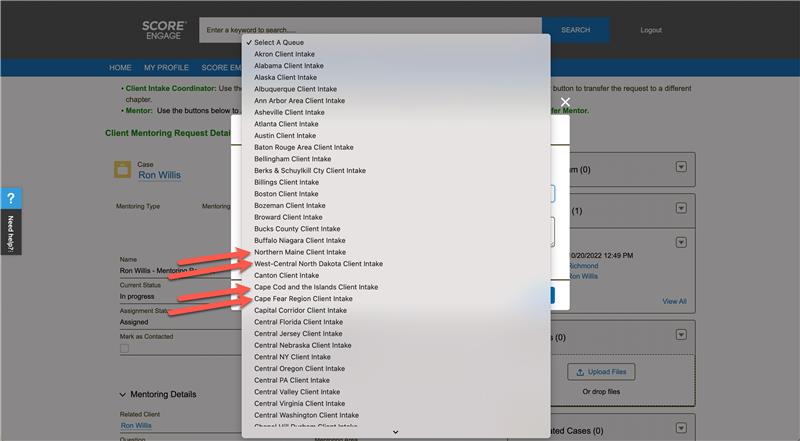Pick Cape Fear Region Client Intake
This screenshot has width=800, height=441.
pyautogui.click(x=303, y=299)
